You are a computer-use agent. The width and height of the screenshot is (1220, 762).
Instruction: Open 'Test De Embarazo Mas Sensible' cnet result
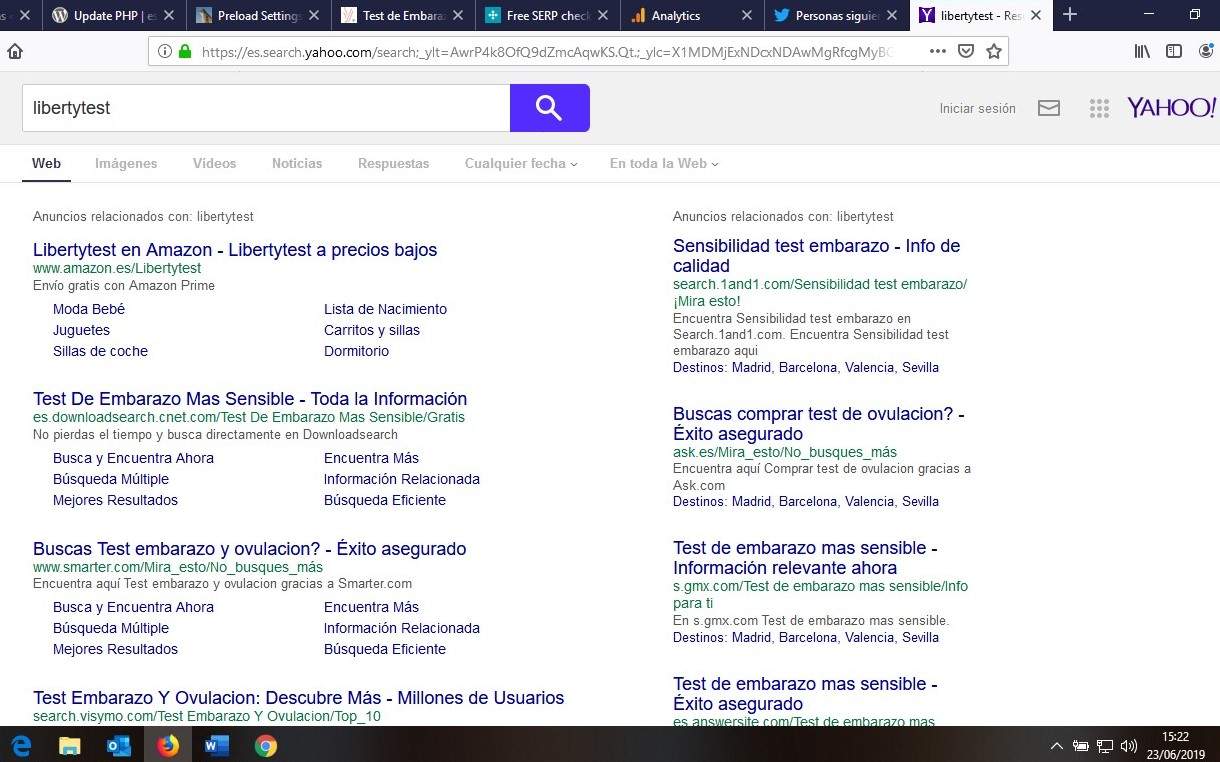click(250, 399)
